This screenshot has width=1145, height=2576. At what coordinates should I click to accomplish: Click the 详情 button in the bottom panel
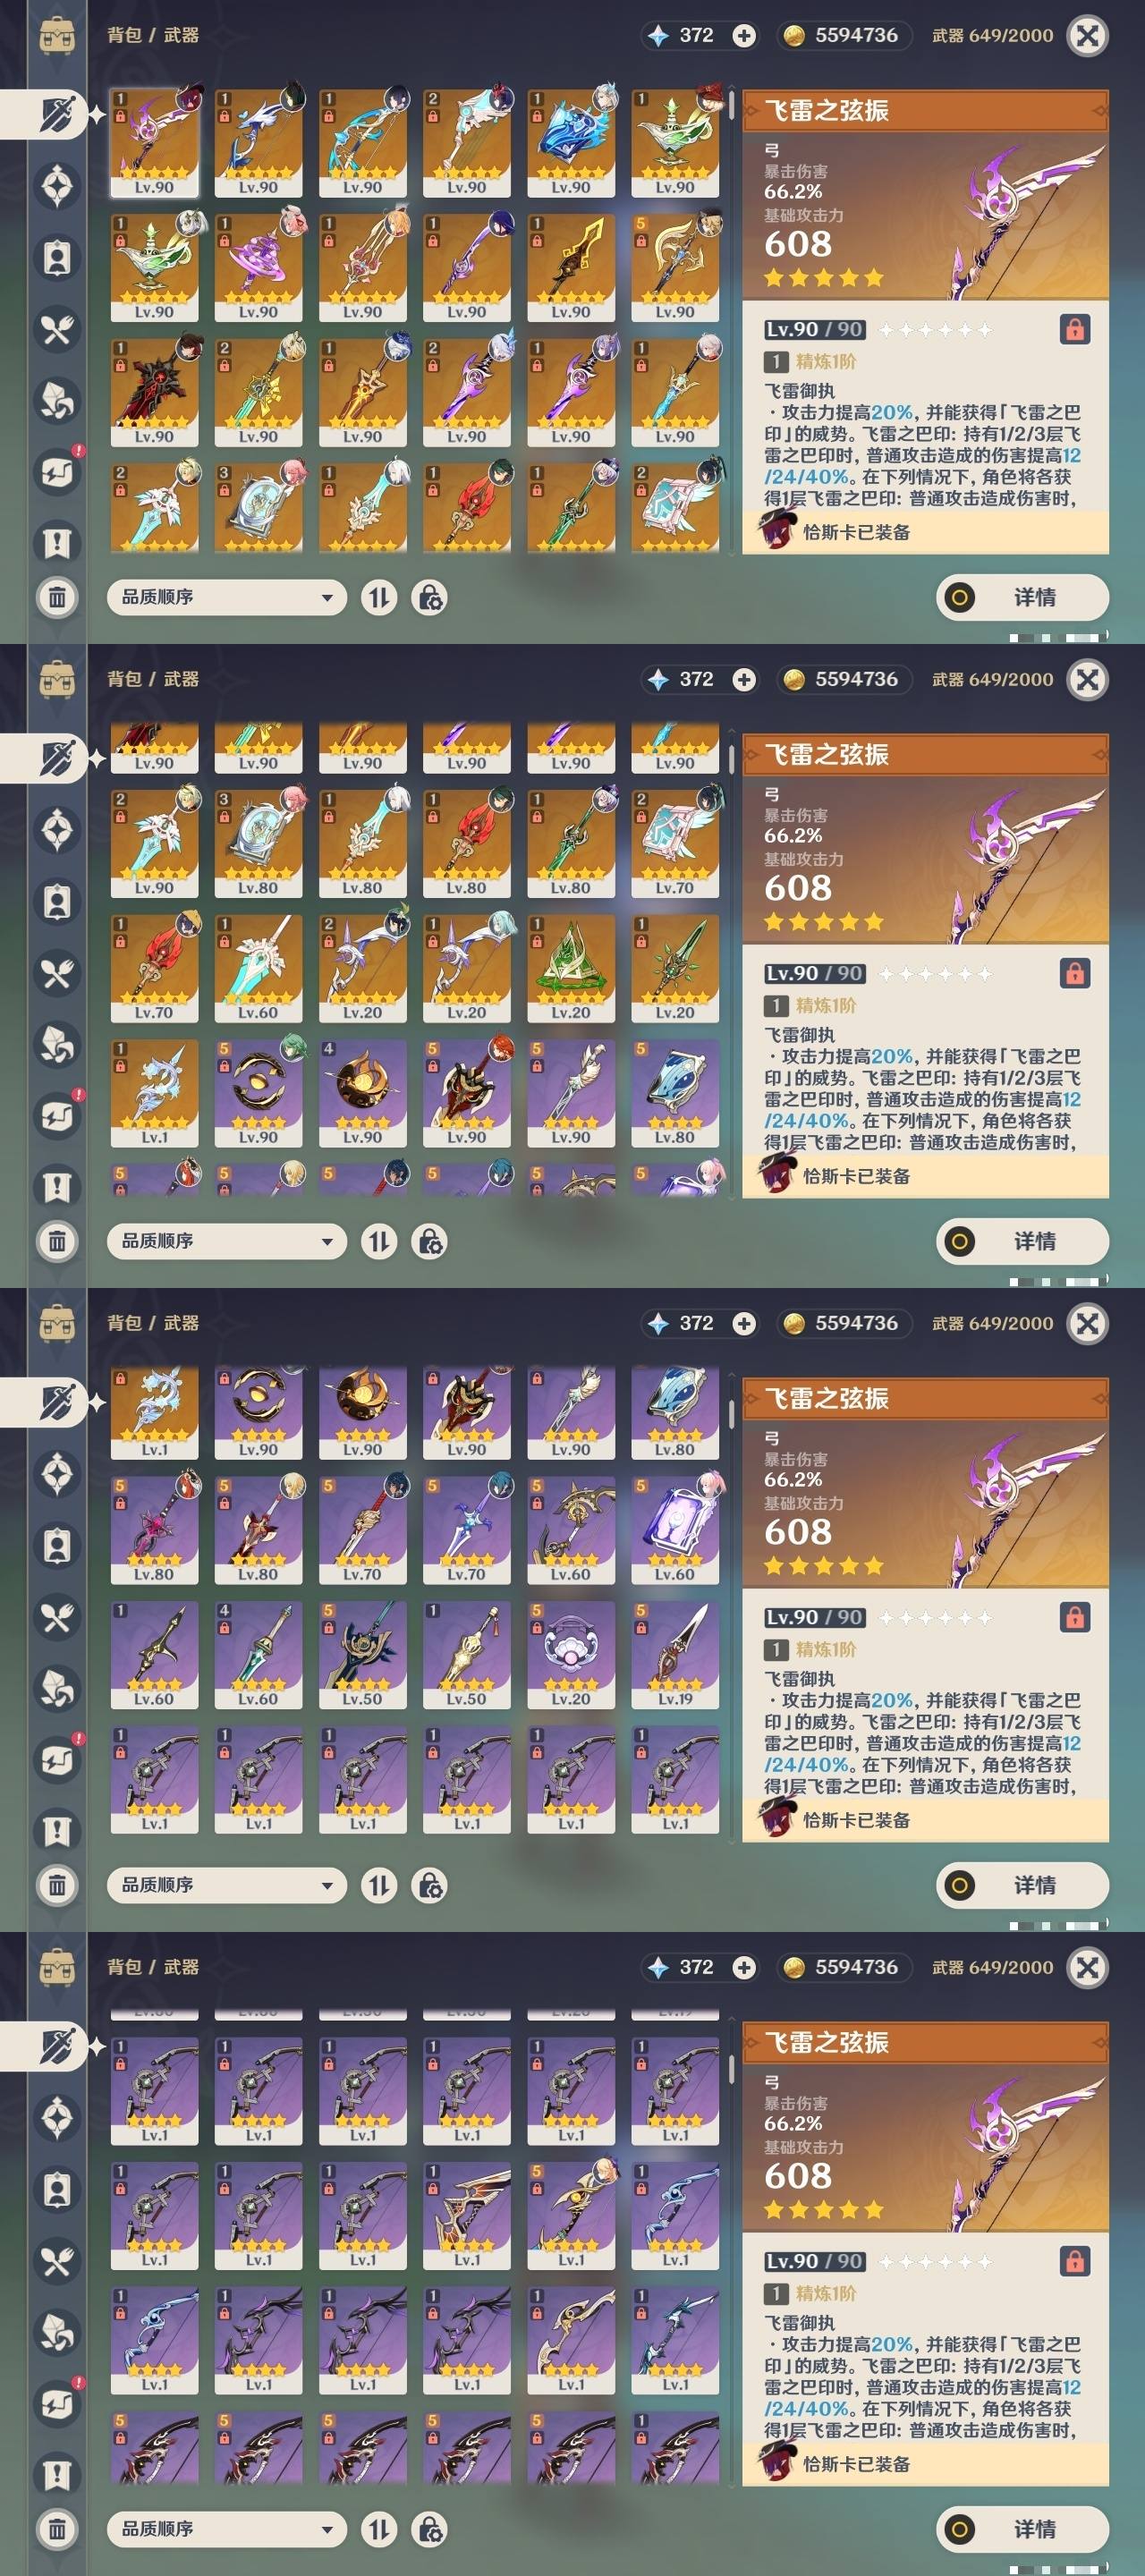1022,2530
